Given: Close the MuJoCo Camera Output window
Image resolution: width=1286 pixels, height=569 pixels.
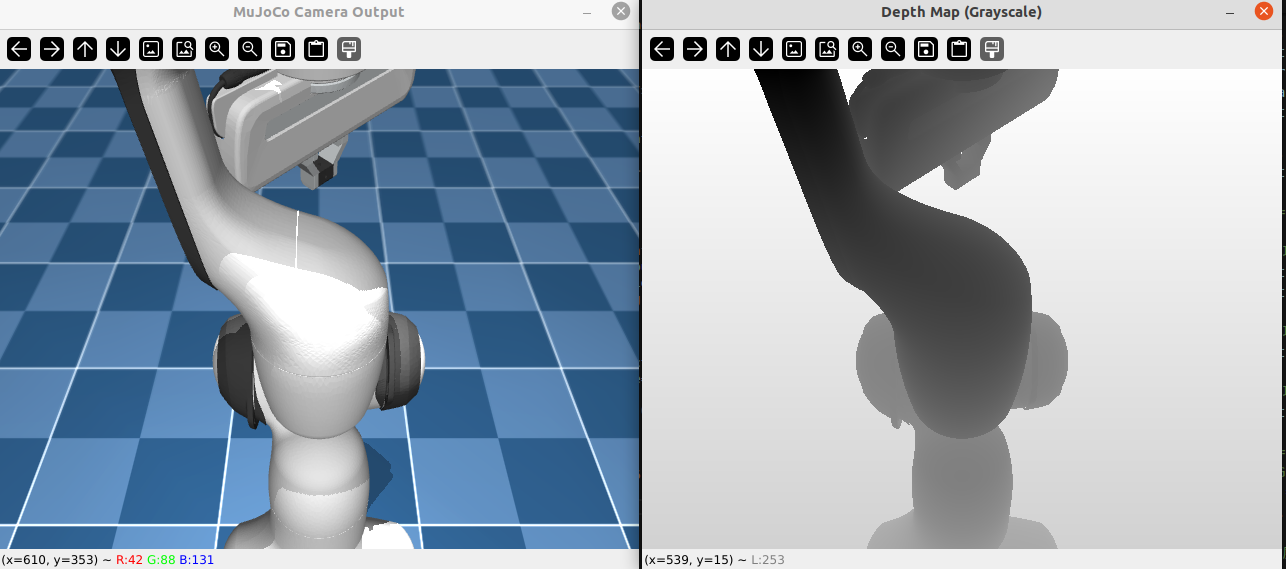Looking at the screenshot, I should [621, 11].
